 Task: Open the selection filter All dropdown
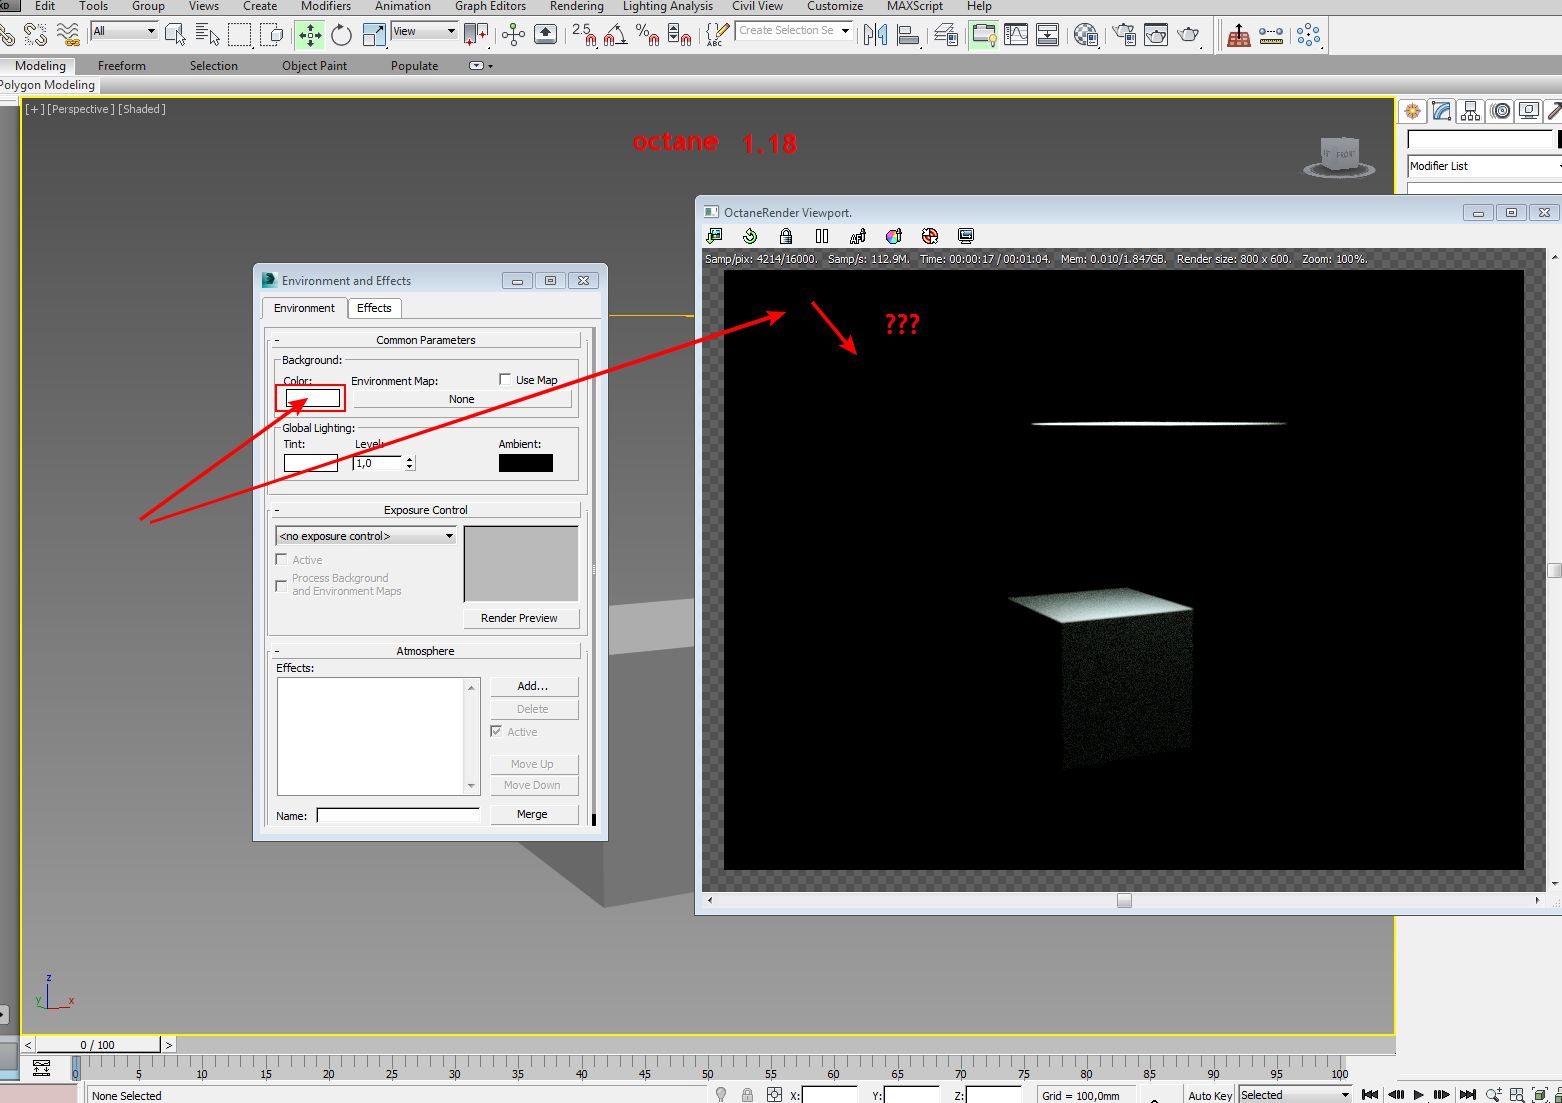pos(124,31)
